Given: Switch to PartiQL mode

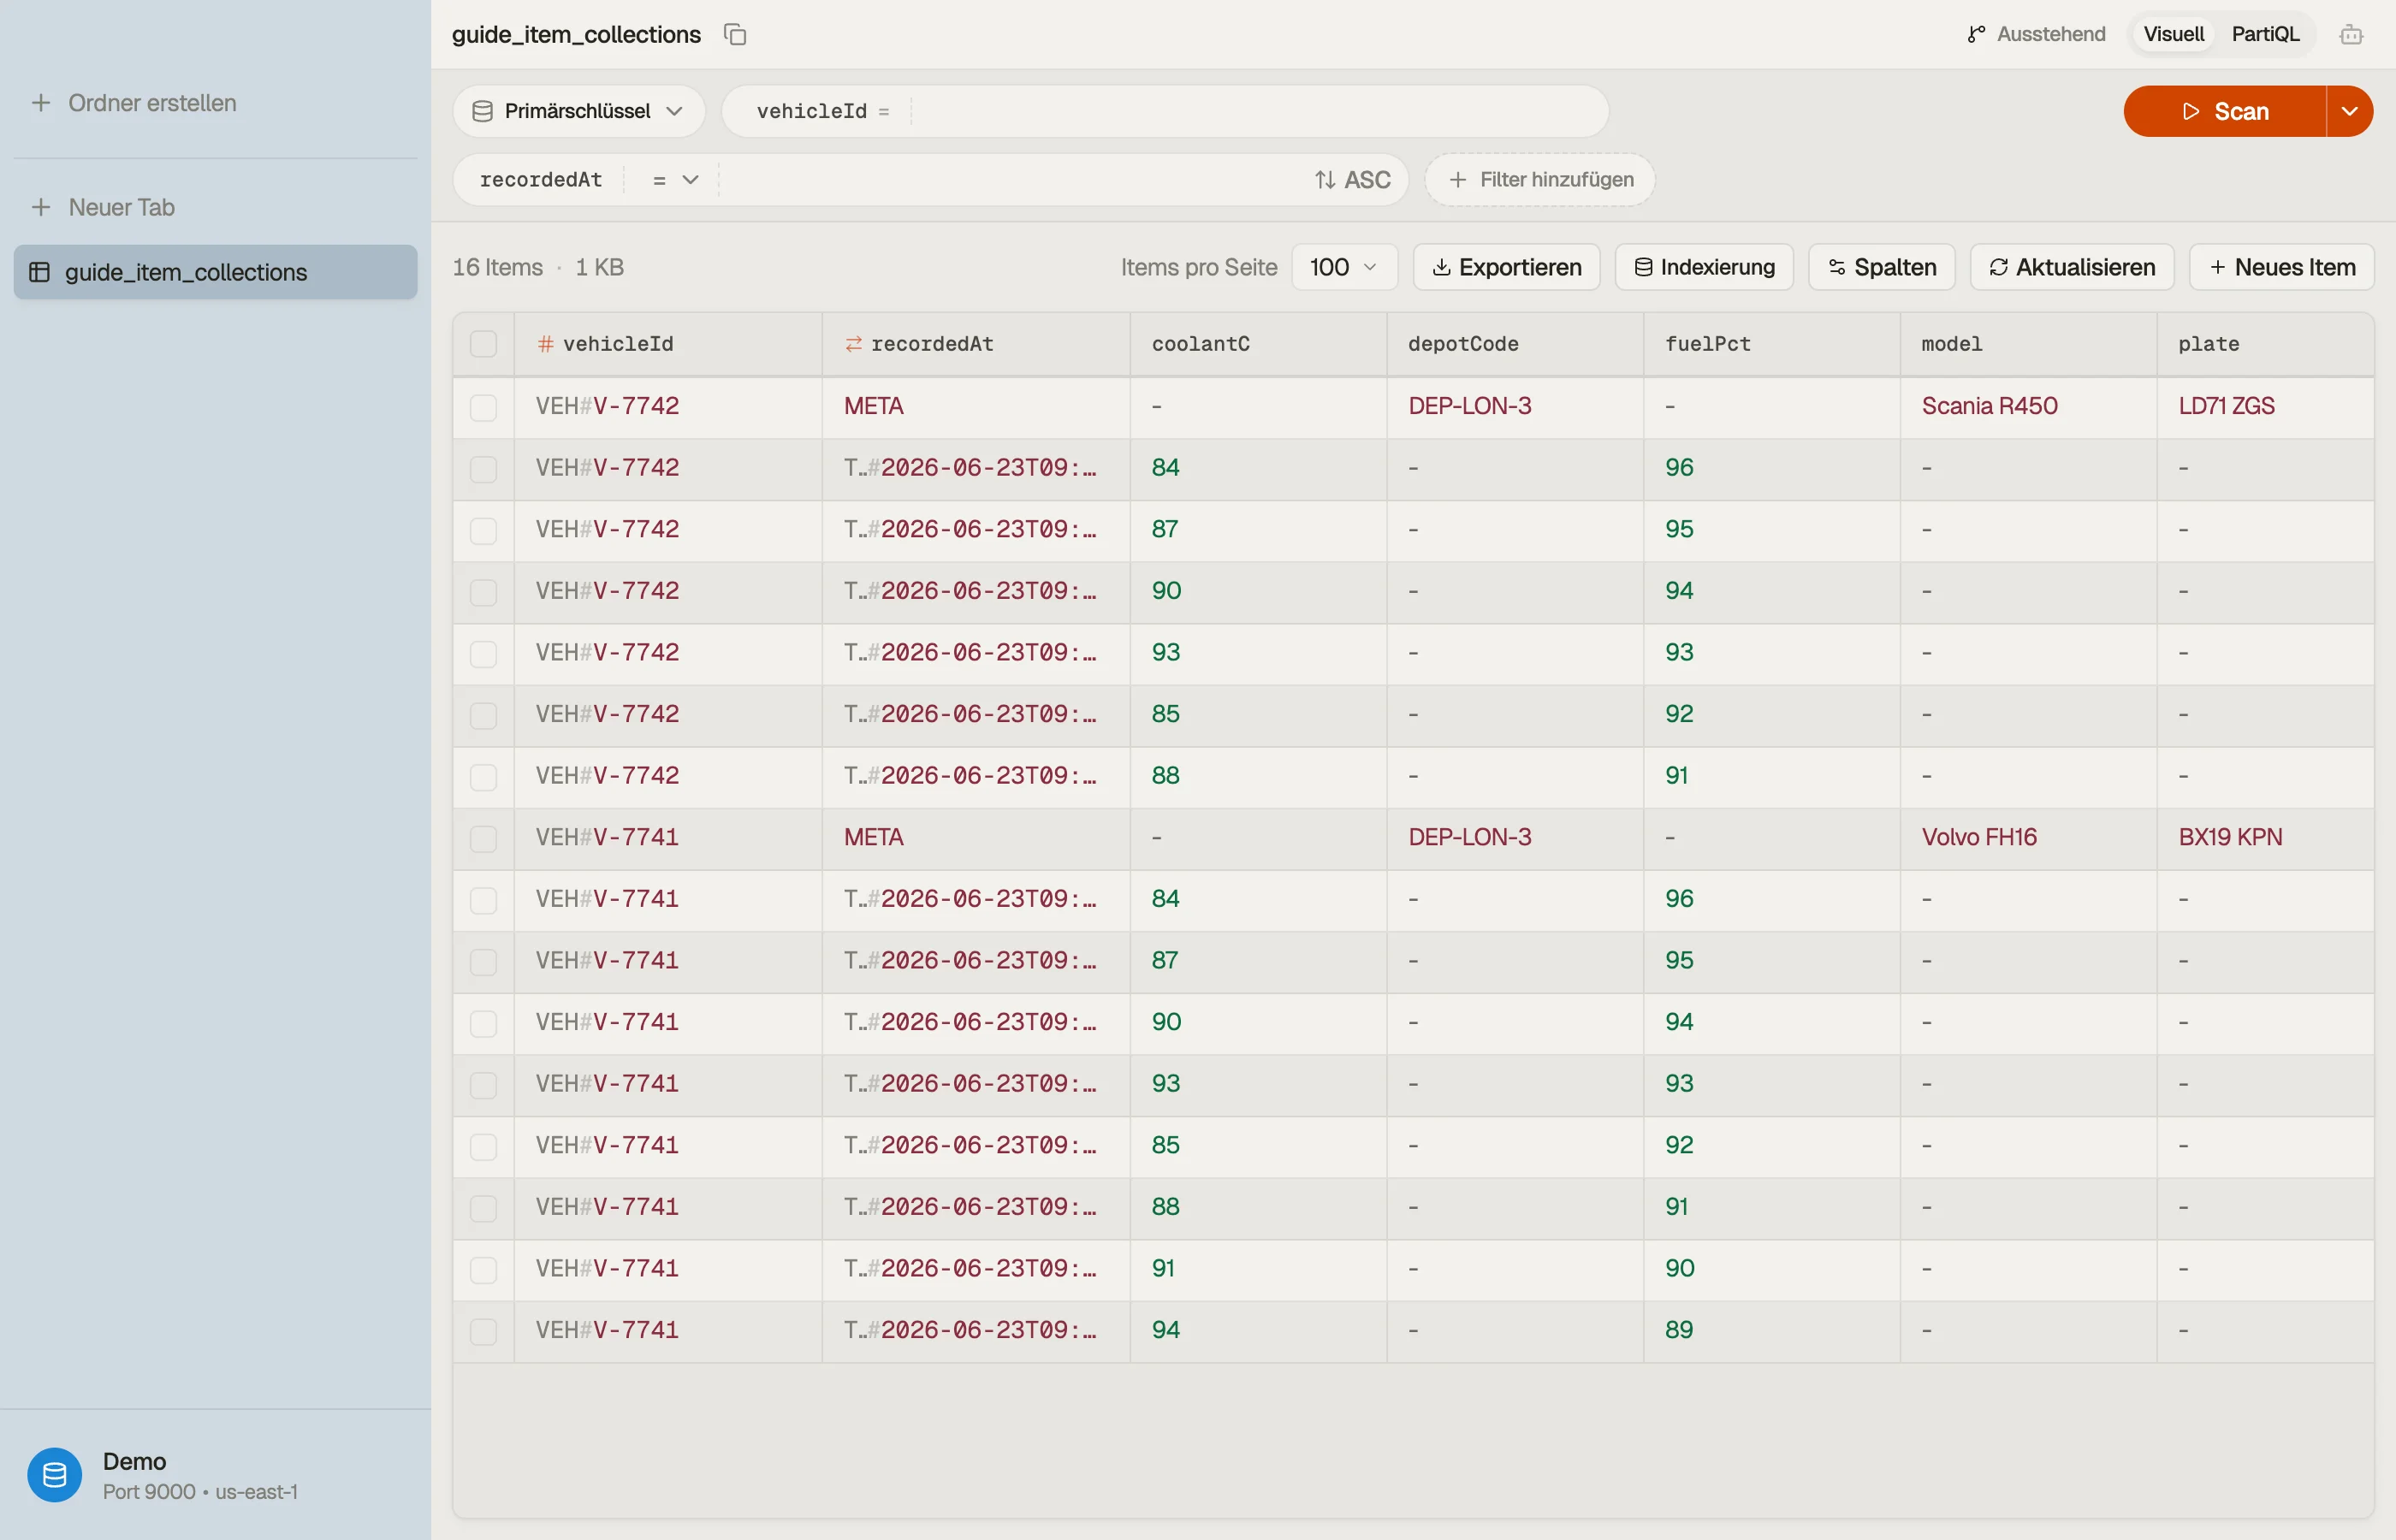Looking at the screenshot, I should [2265, 34].
